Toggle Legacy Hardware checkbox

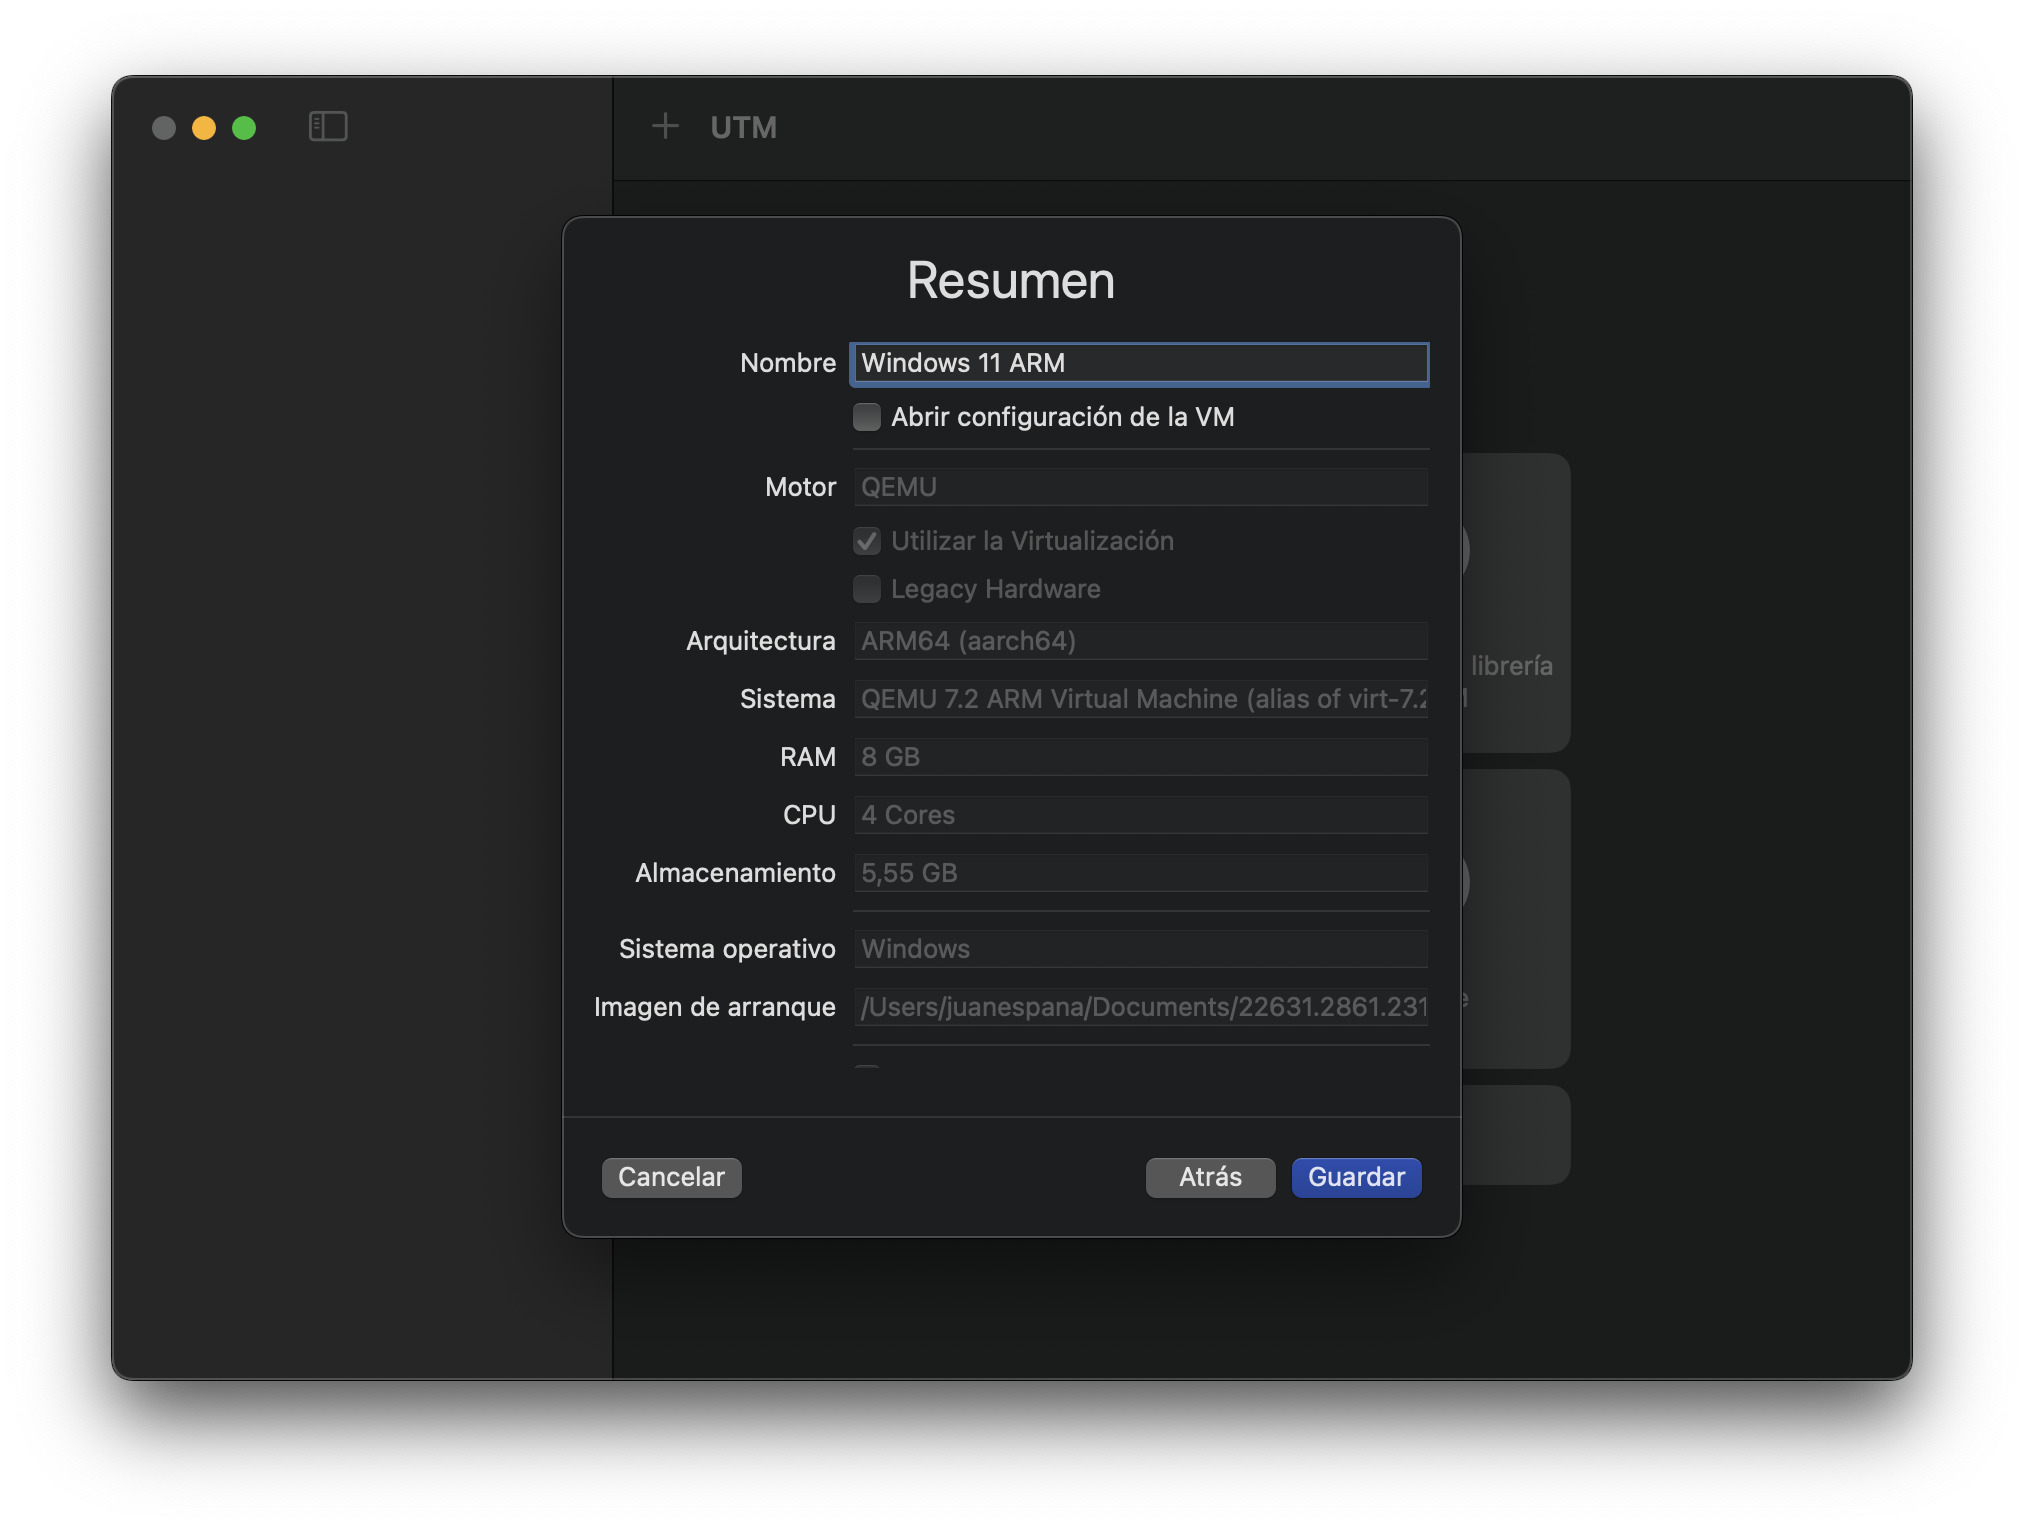(x=867, y=589)
